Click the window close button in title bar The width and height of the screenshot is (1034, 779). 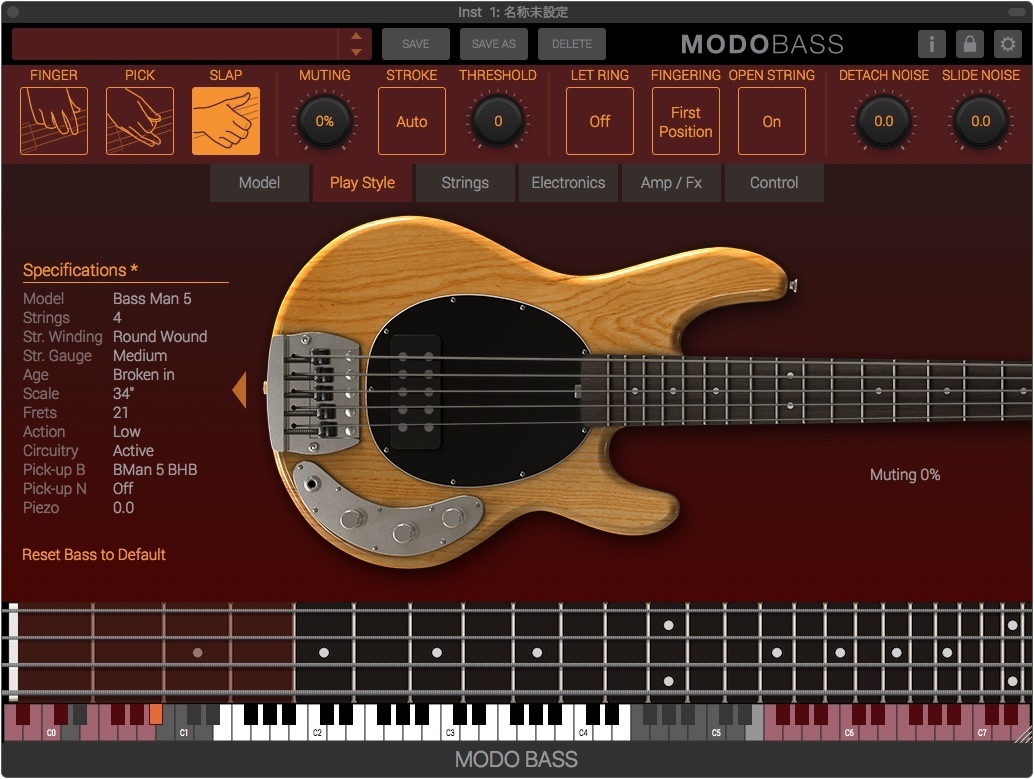click(13, 11)
